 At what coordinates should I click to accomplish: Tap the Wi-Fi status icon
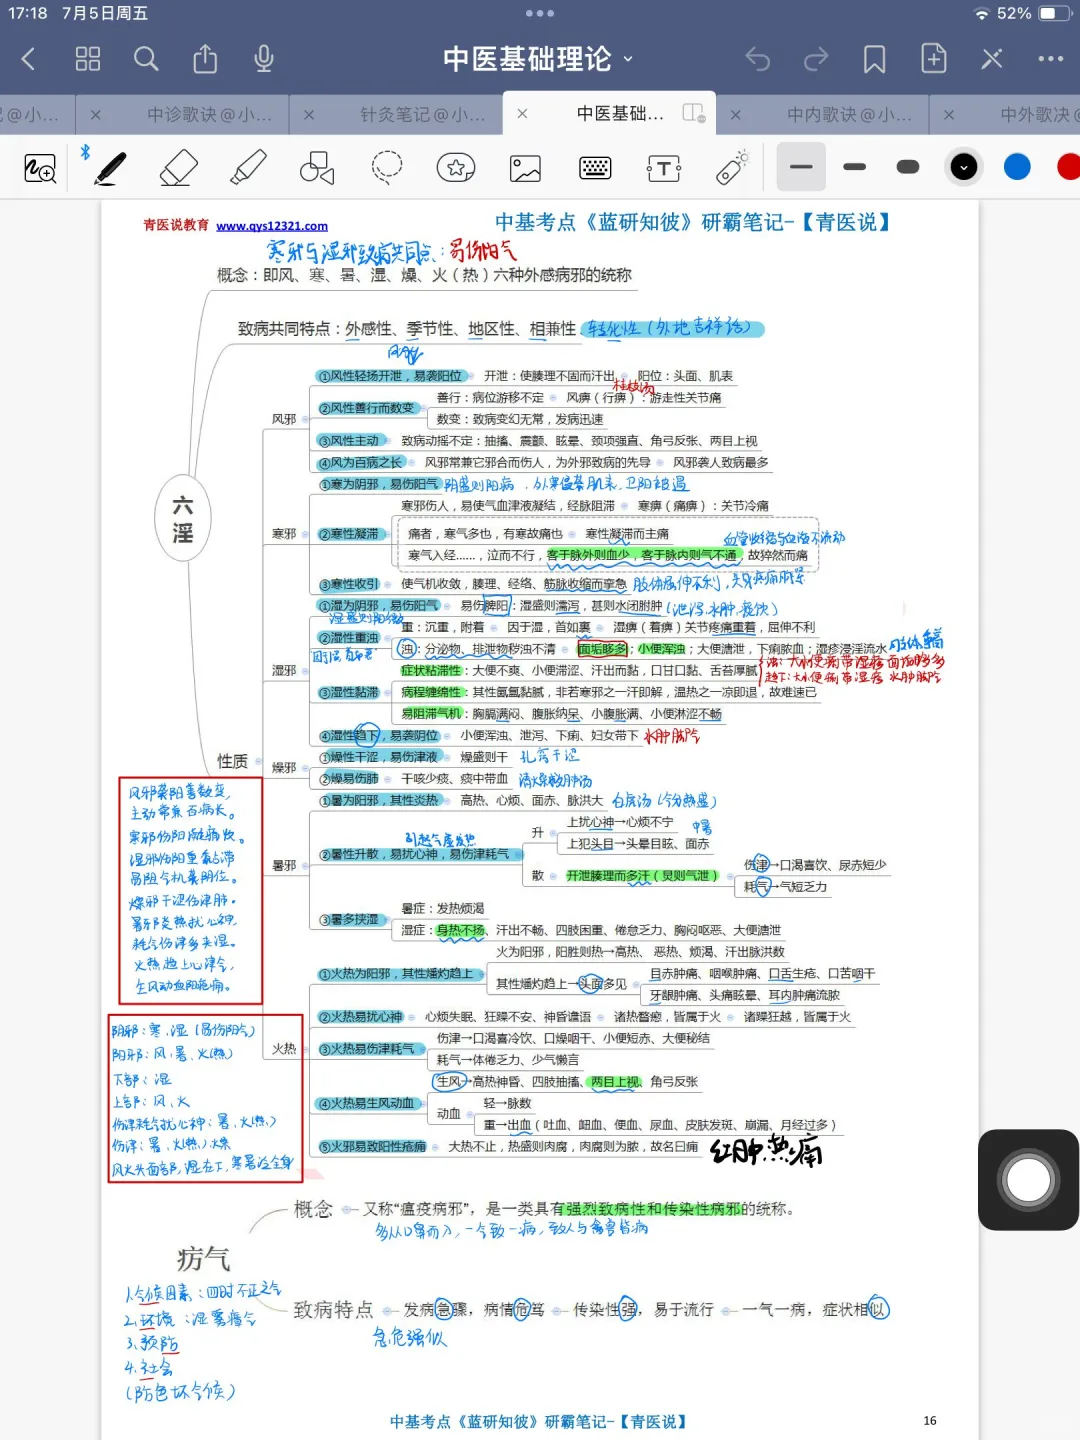coord(981,13)
